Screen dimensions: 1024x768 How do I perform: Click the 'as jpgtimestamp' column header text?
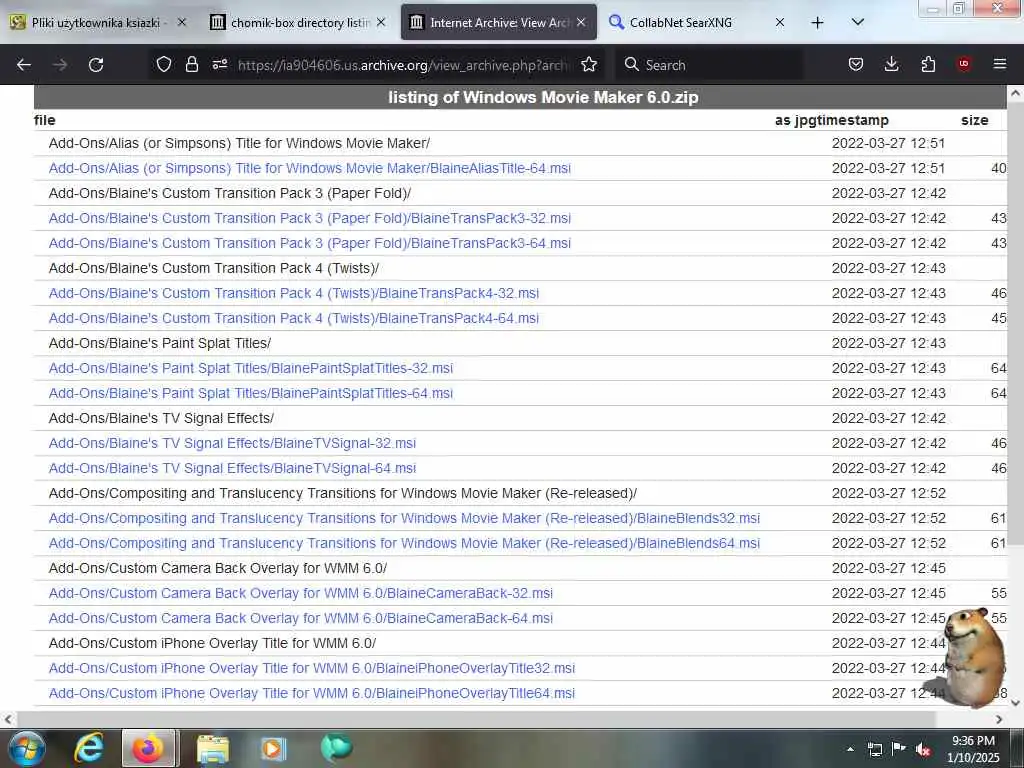pyautogui.click(x=831, y=120)
